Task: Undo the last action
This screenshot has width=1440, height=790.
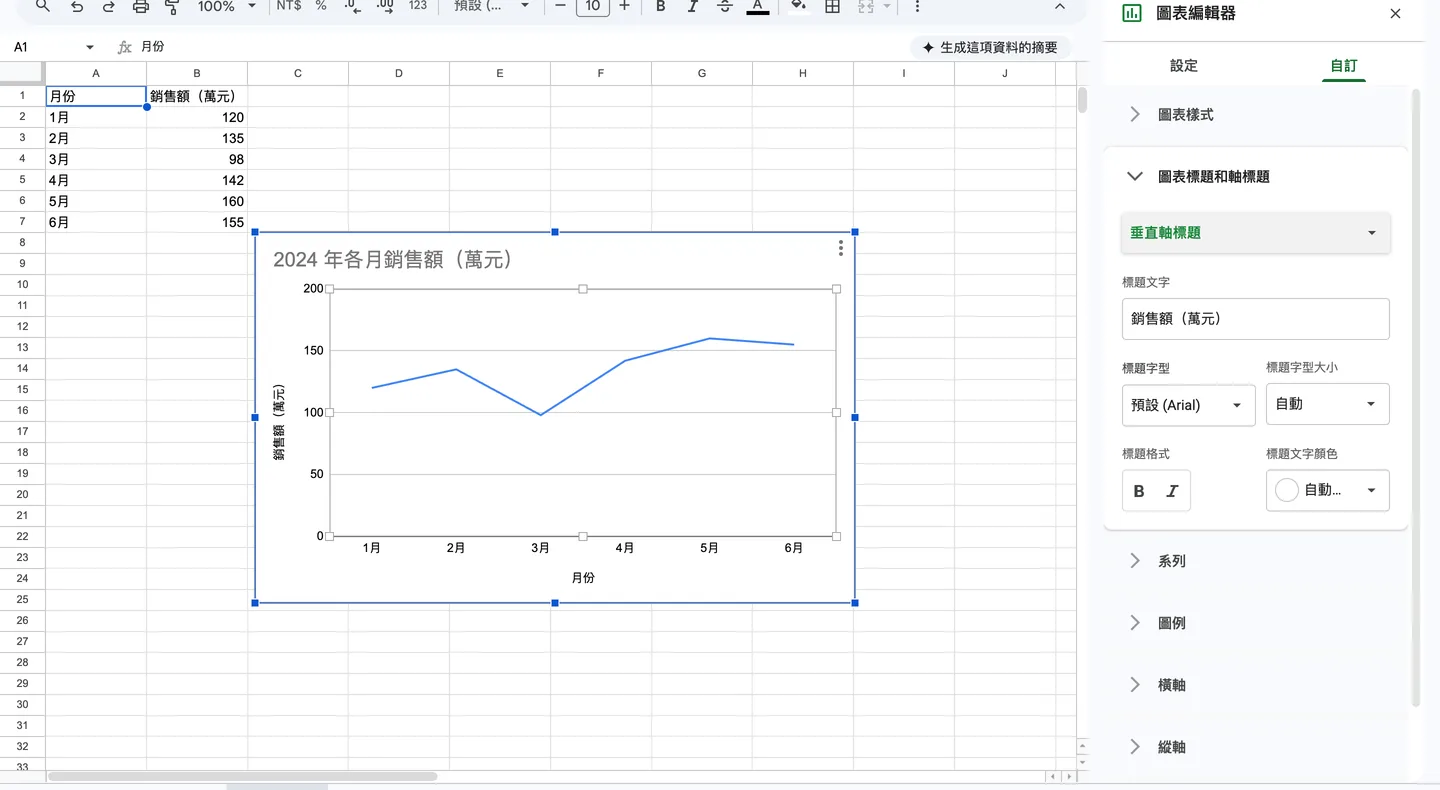Action: (77, 7)
